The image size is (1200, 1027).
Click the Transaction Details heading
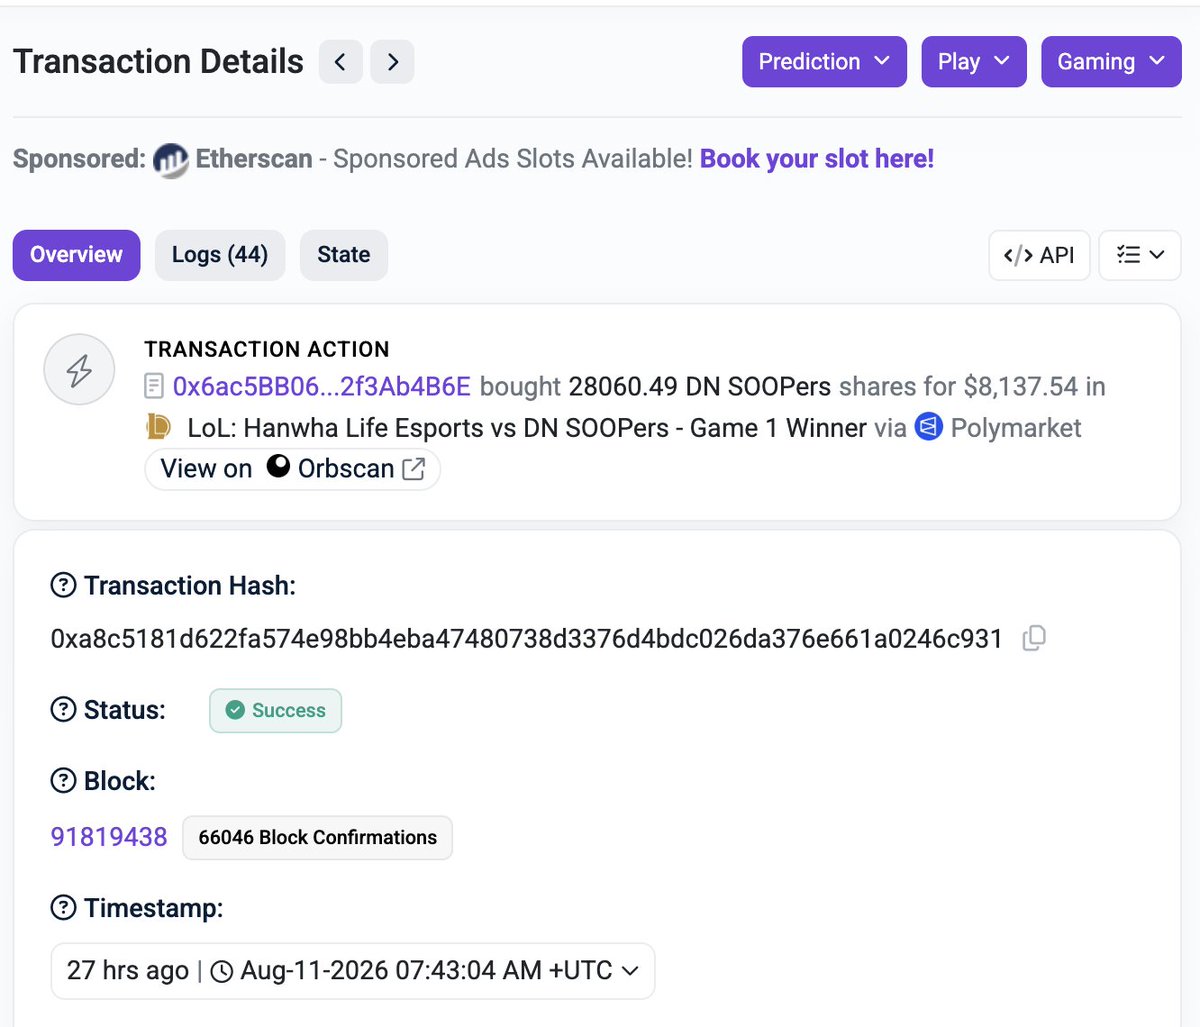tap(158, 62)
